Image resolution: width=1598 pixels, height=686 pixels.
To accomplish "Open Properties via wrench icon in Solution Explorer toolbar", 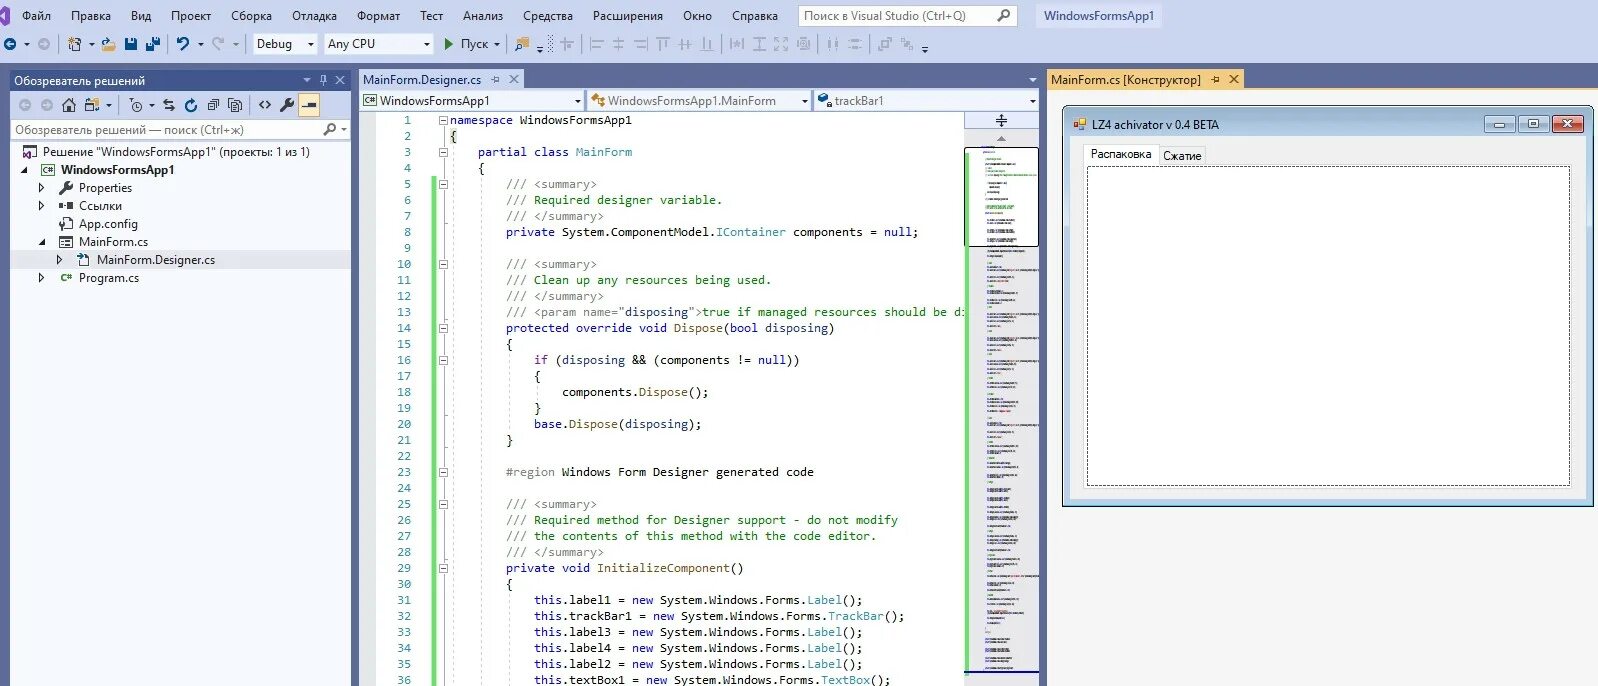I will point(287,105).
